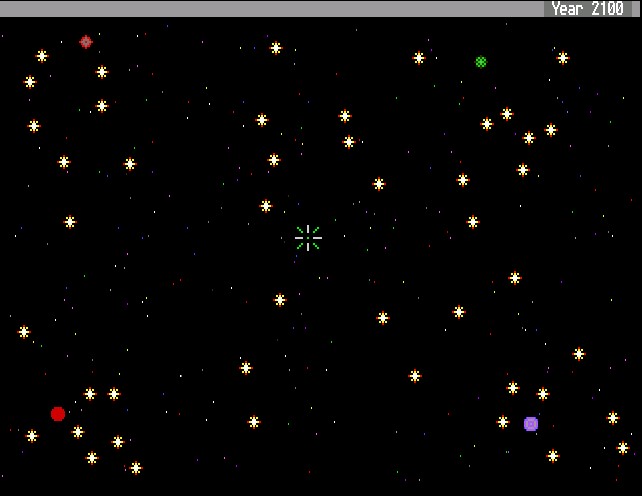The height and width of the screenshot is (496, 642).
Task: Select the faded dim-red planet
Action: click(86, 42)
